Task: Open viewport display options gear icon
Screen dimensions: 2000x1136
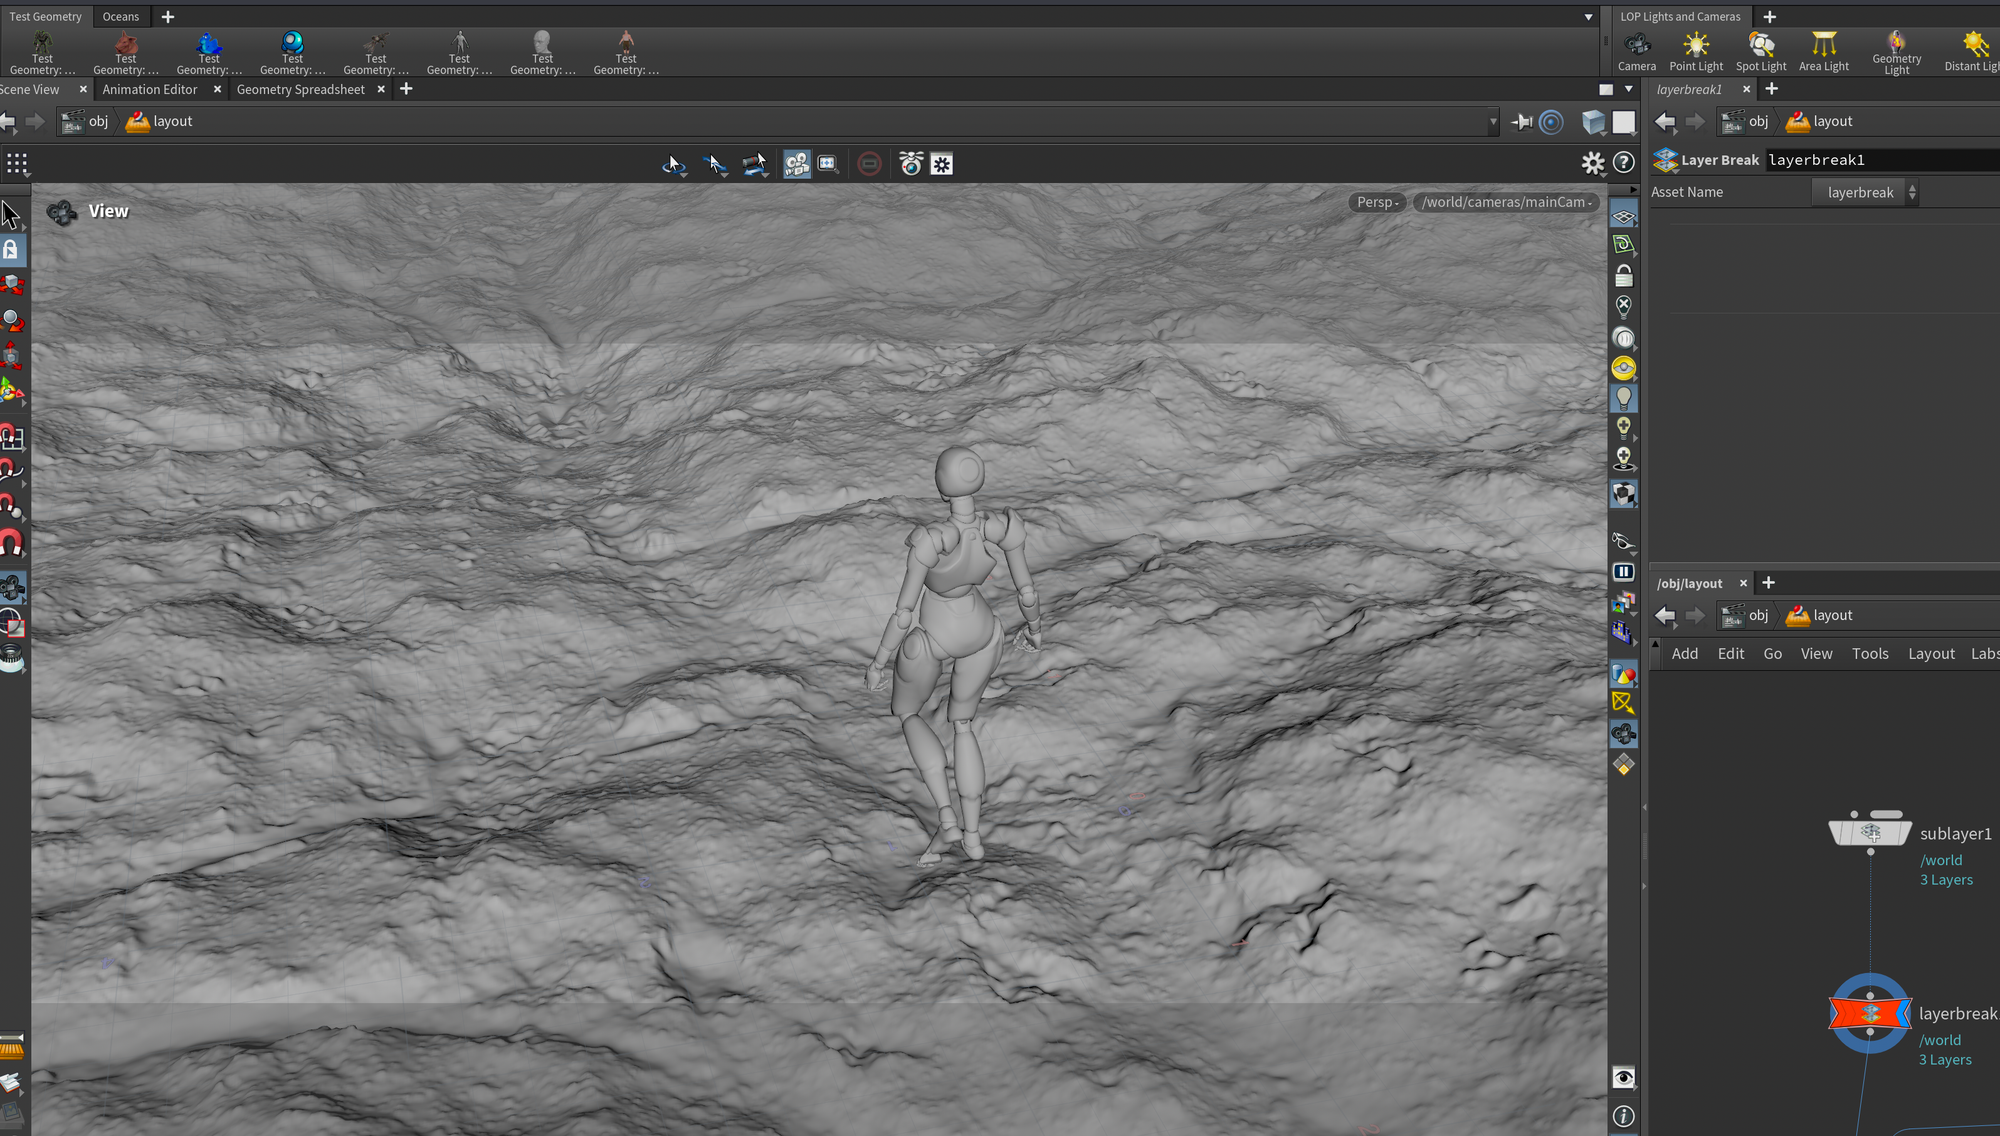Action: tap(1592, 163)
